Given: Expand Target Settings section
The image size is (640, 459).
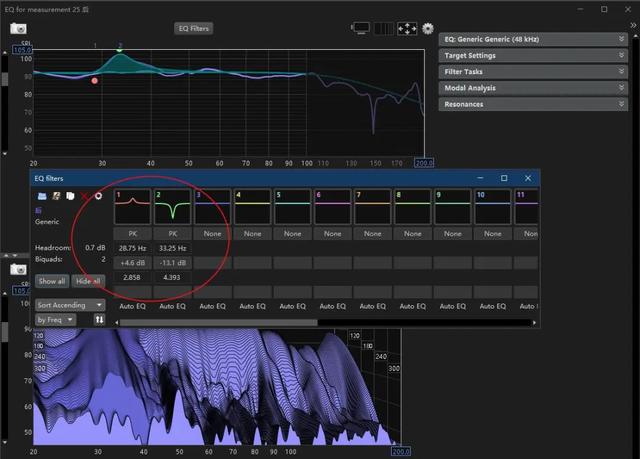Looking at the screenshot, I should (x=533, y=55).
